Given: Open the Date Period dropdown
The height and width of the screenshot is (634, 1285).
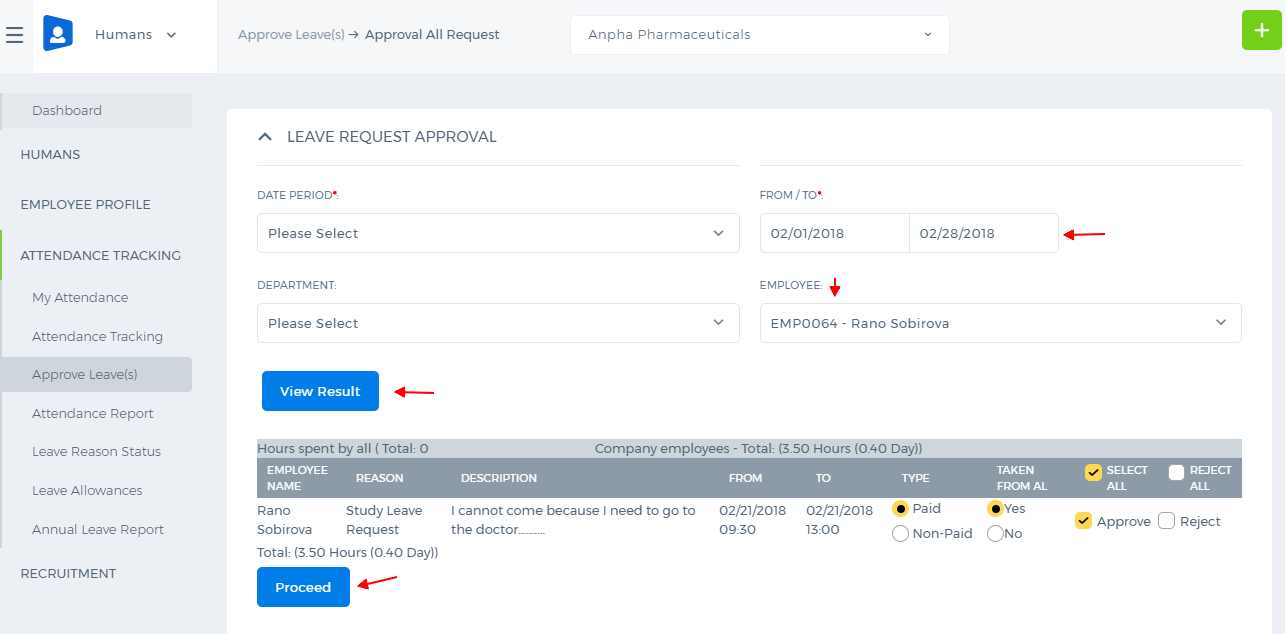Looking at the screenshot, I should click(x=498, y=233).
